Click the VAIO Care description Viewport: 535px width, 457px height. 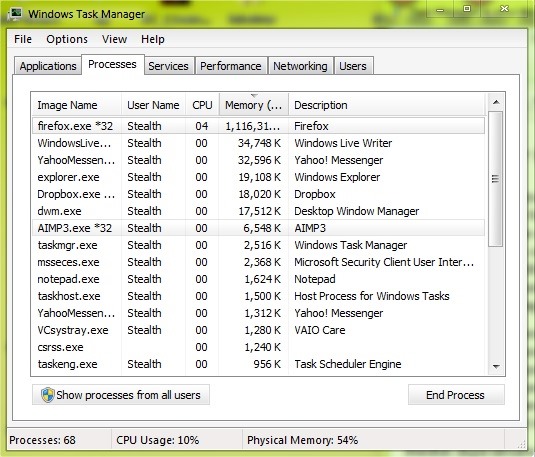(320, 330)
